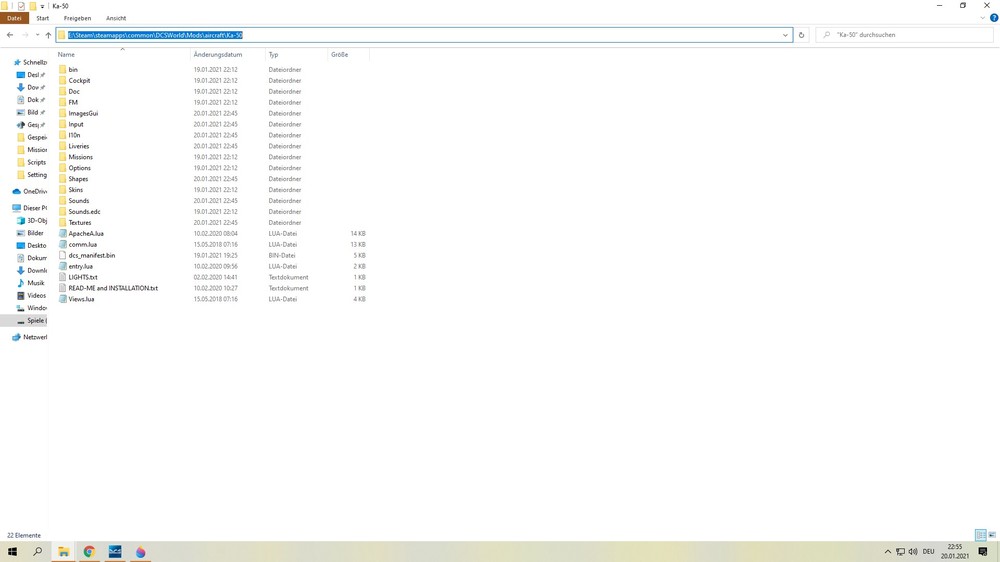The width and height of the screenshot is (1000, 562).
Task: Expand the address bar history dropdown
Action: (x=785, y=35)
